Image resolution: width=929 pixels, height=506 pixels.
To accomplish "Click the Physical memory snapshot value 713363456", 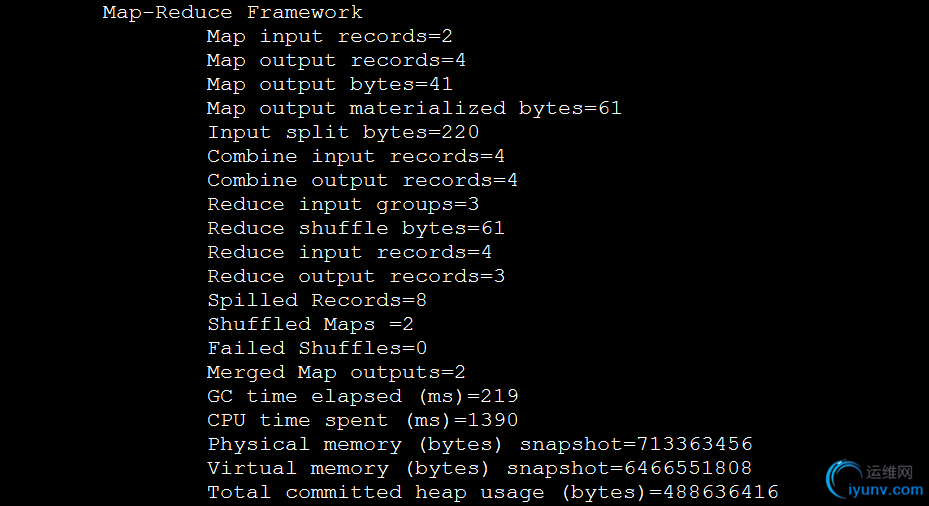I will [694, 444].
